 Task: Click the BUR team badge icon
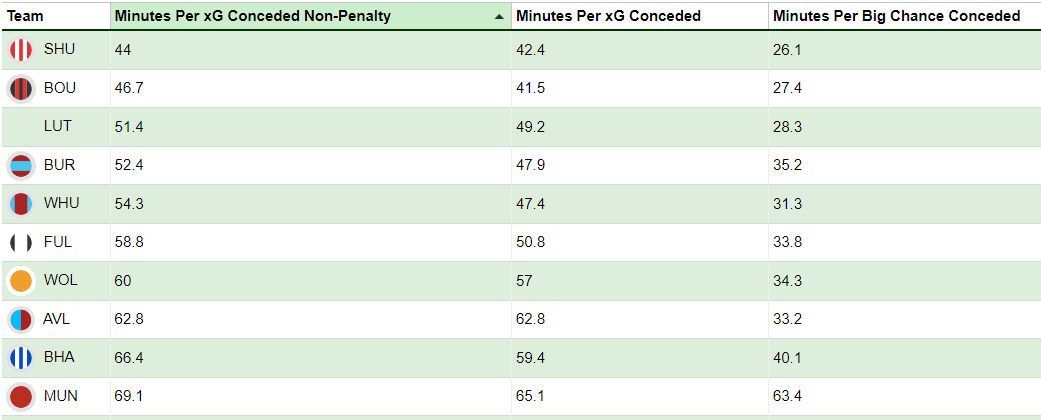[21, 166]
